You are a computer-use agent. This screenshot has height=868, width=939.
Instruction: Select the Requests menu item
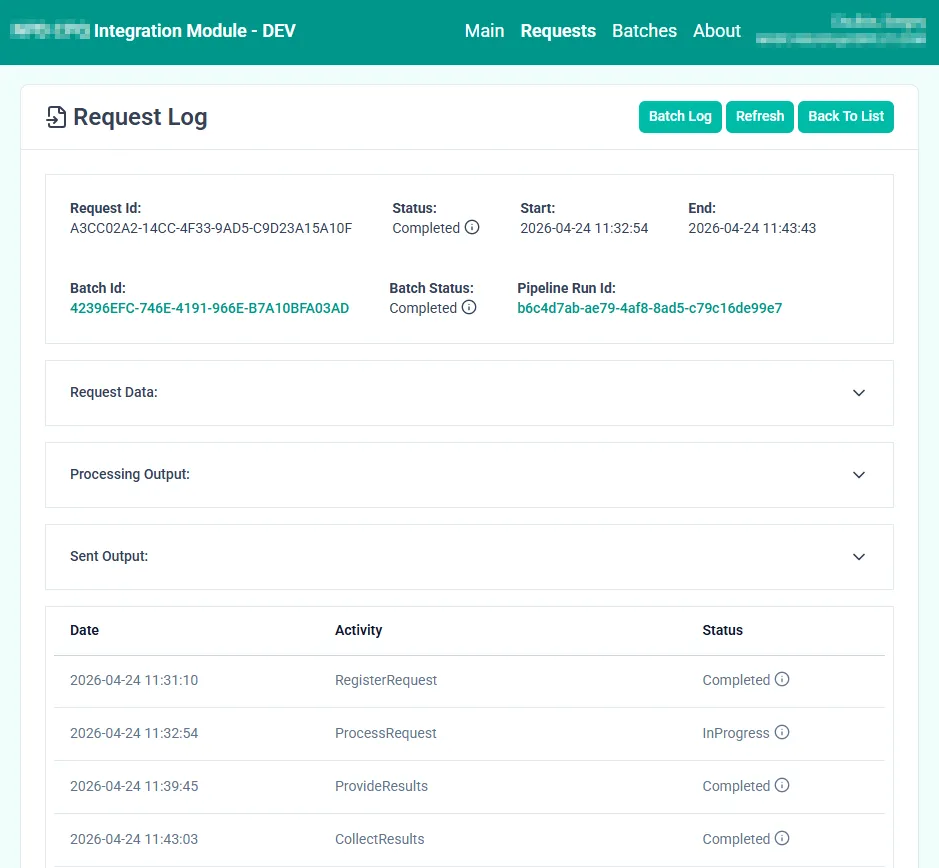coord(558,31)
